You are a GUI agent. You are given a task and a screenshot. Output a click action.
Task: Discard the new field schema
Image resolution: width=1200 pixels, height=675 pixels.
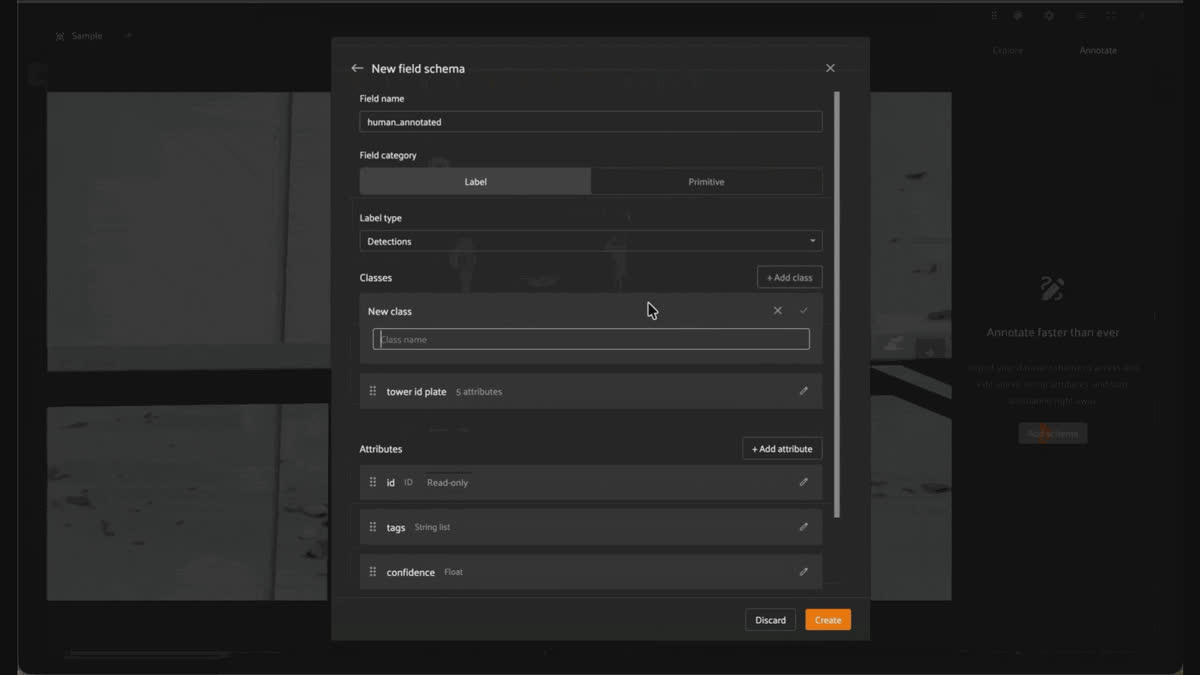pos(770,620)
